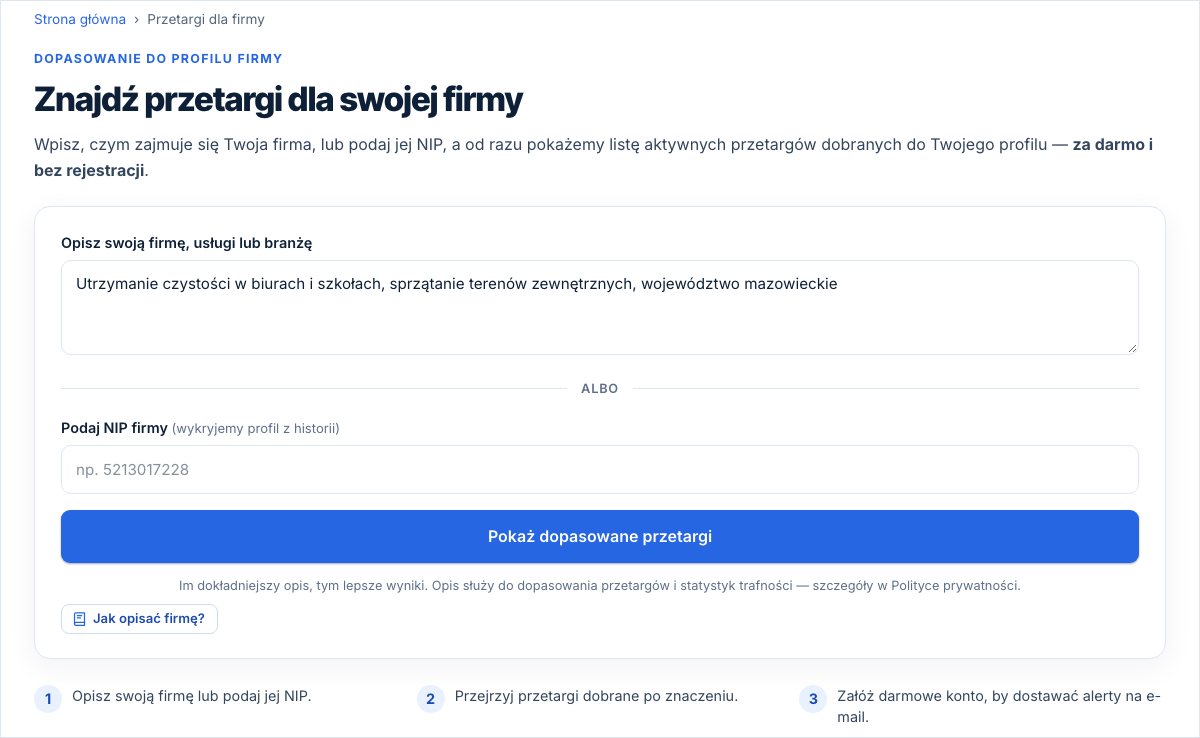Click the DOPASOWANIE DO PROFILU FIRMY tagline
Viewport: 1200px width, 738px height.
point(158,59)
